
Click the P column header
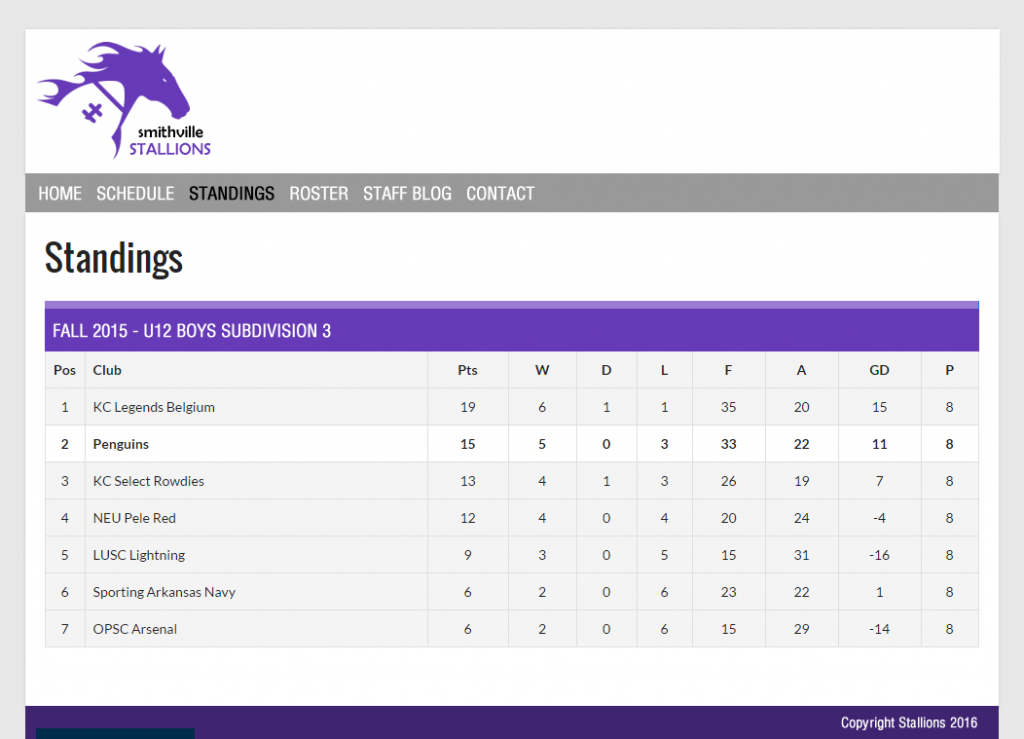tap(950, 370)
